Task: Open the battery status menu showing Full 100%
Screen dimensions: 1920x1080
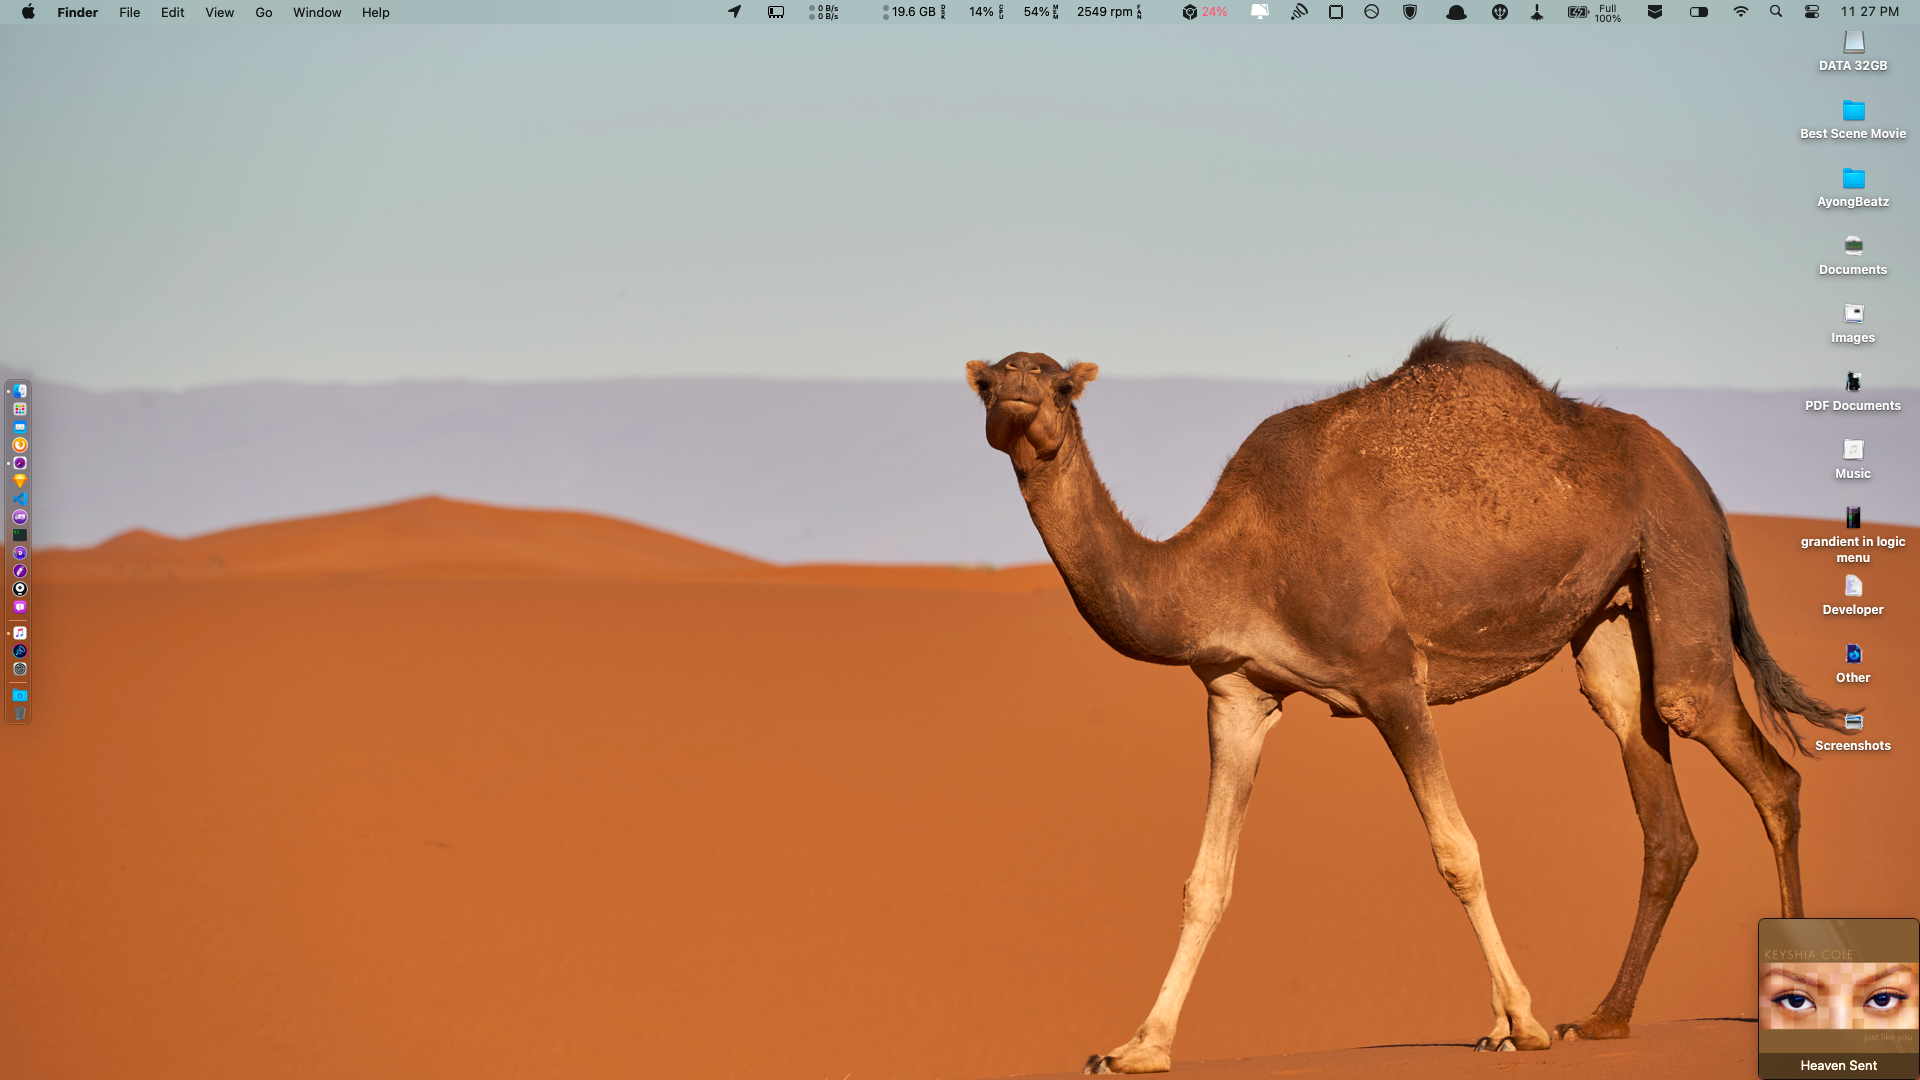Action: (1594, 12)
